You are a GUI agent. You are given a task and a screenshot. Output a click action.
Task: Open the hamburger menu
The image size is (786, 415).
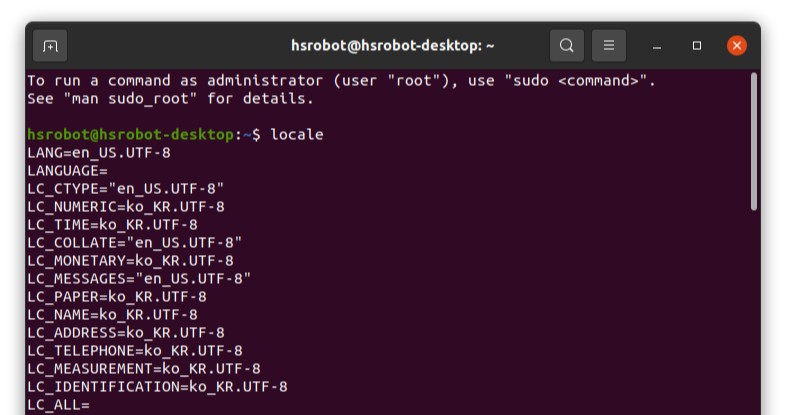pos(609,46)
